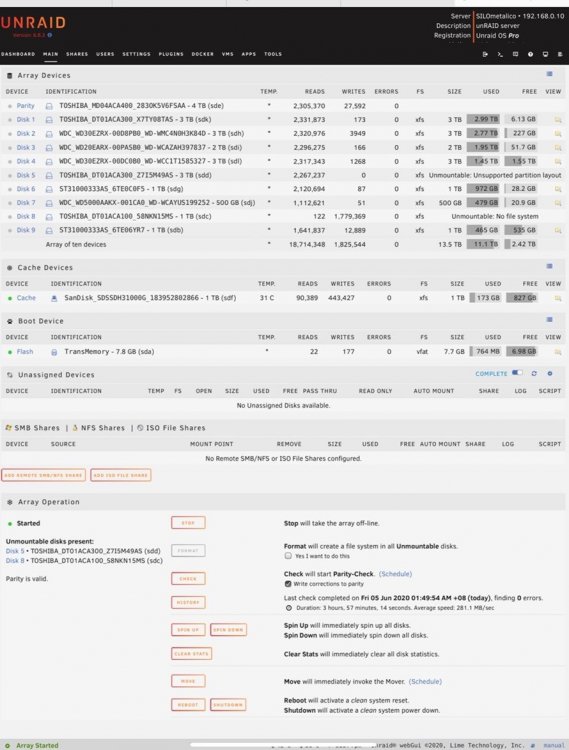Browse Disk 1 folder view icon
569x750 pixels.
pyautogui.click(x=558, y=120)
